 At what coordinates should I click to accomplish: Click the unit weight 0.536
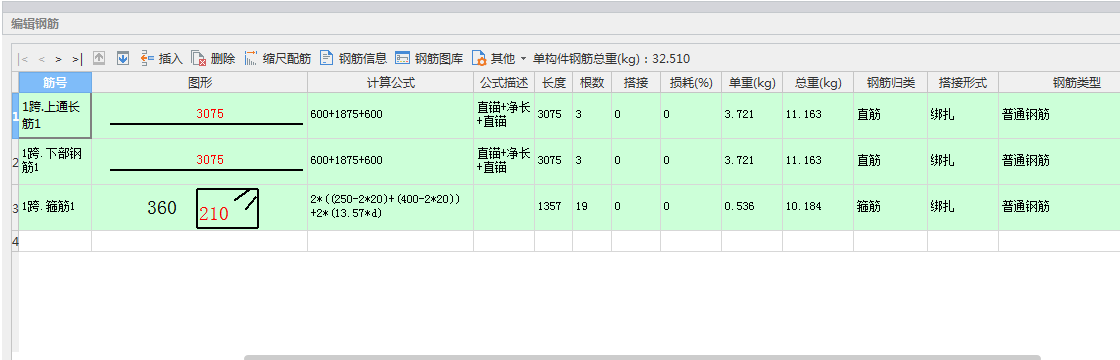pyautogui.click(x=739, y=206)
